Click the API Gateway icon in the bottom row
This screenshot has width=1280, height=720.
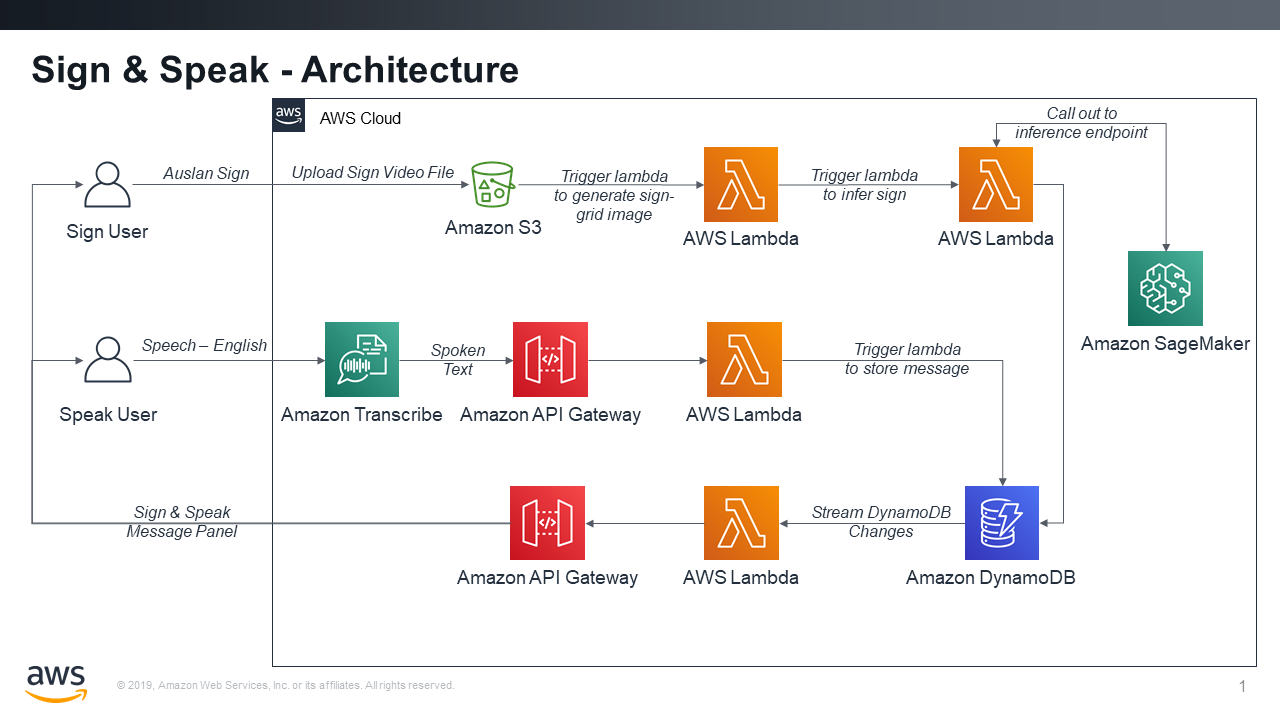point(547,523)
